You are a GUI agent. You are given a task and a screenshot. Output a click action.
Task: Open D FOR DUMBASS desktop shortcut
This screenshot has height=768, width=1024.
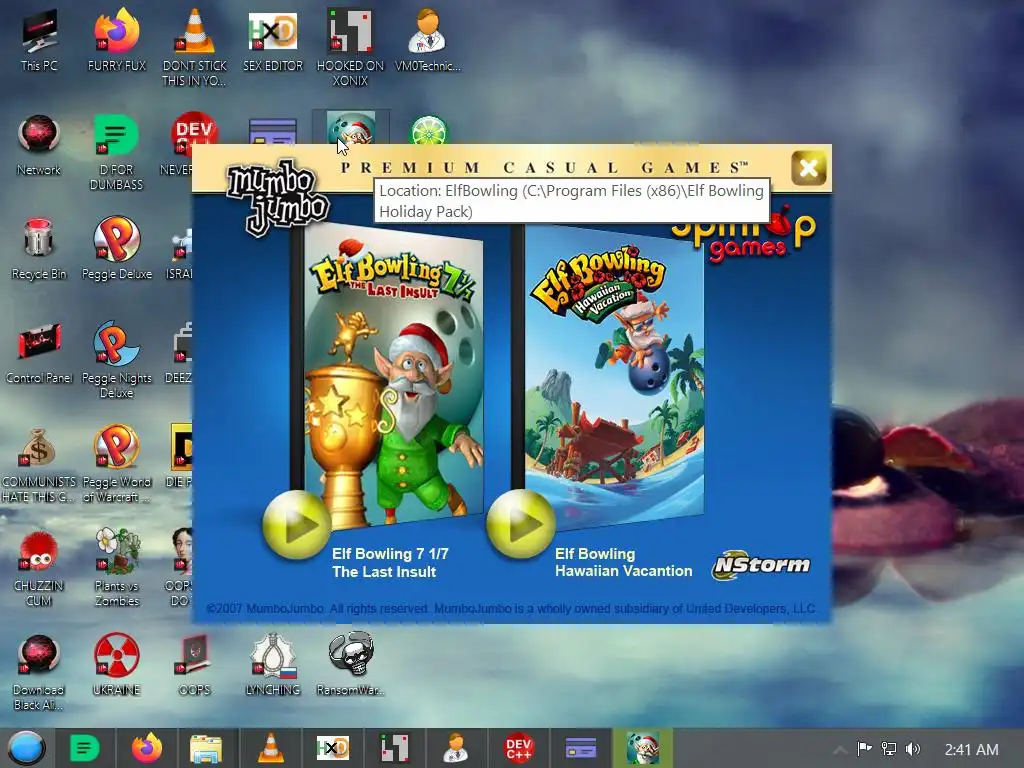[x=116, y=152]
